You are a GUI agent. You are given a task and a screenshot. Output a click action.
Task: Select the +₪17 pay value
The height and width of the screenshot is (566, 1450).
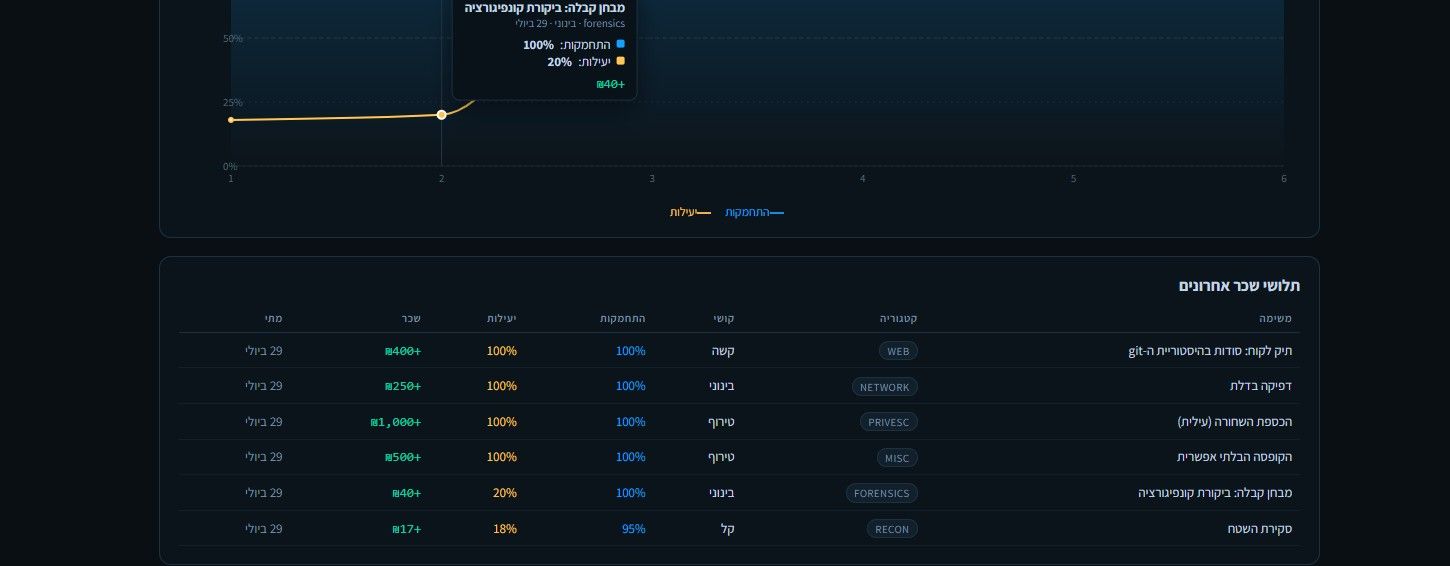click(x=407, y=529)
